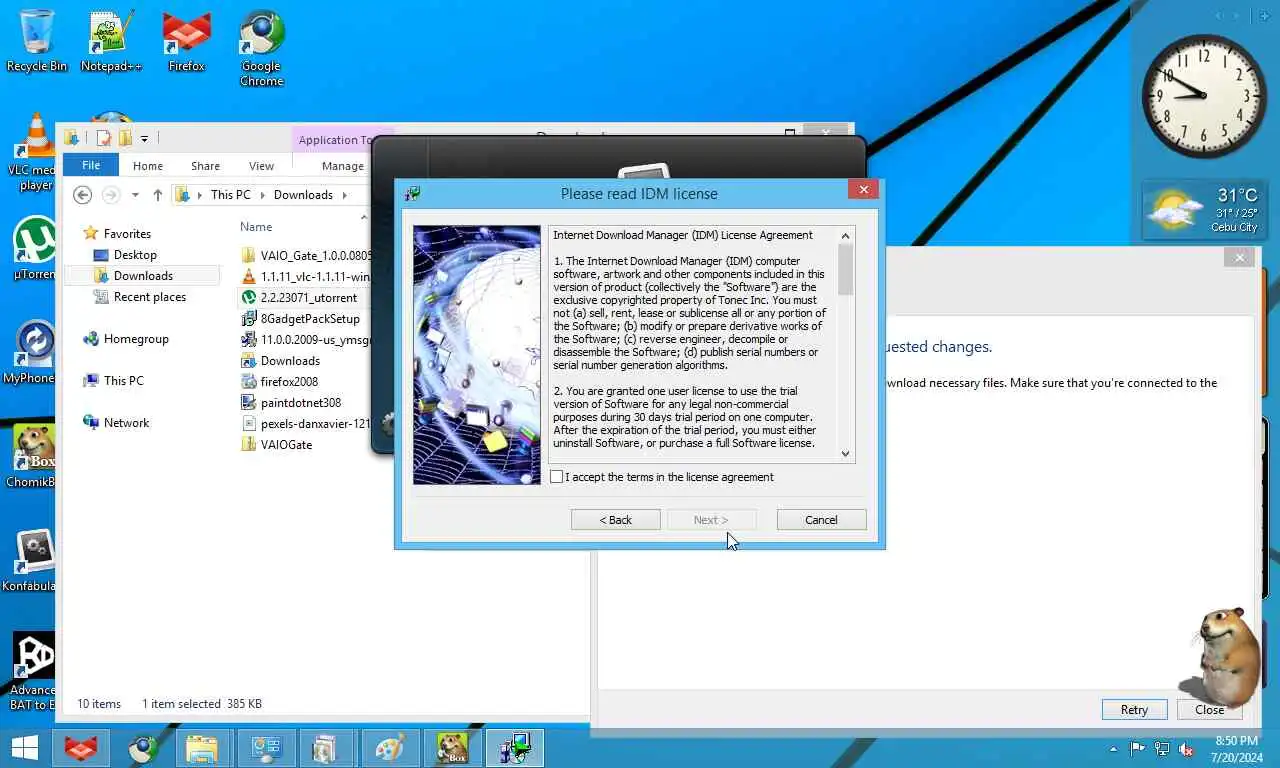Open the Paint.NET palette taskbar icon
The width and height of the screenshot is (1280, 768).
[389, 748]
